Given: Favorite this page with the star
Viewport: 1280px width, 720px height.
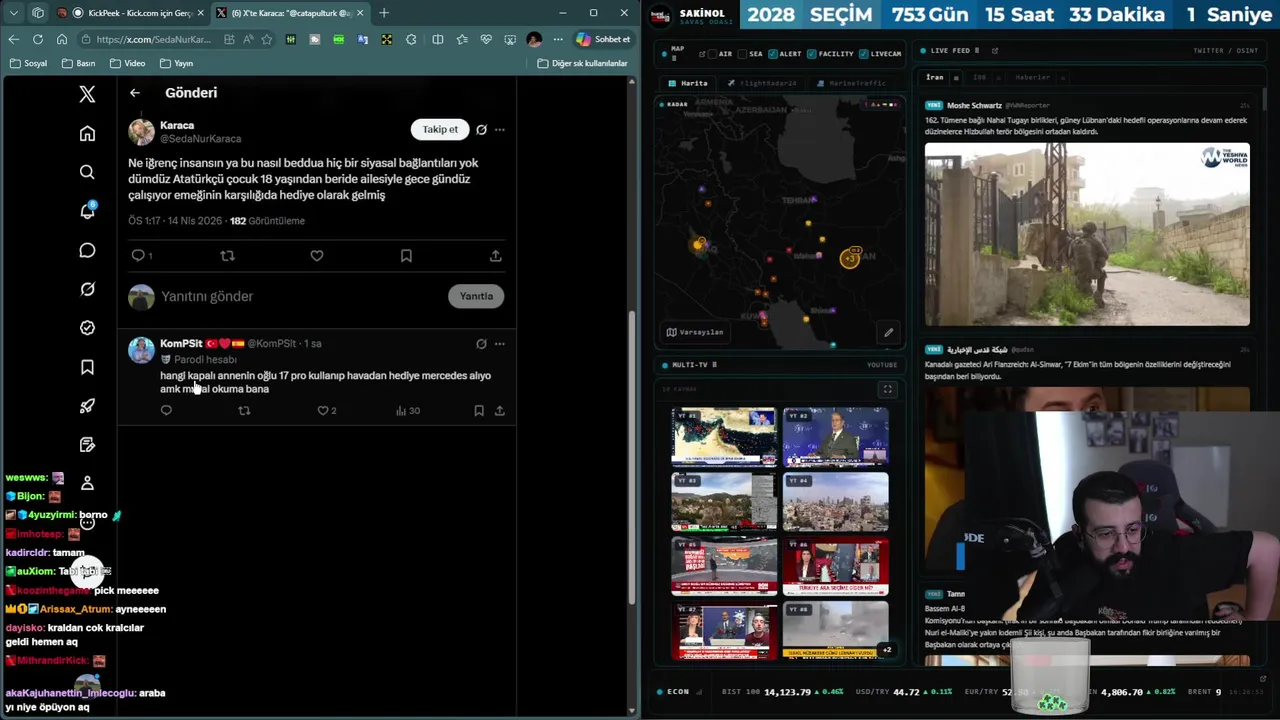Looking at the screenshot, I should (266, 39).
